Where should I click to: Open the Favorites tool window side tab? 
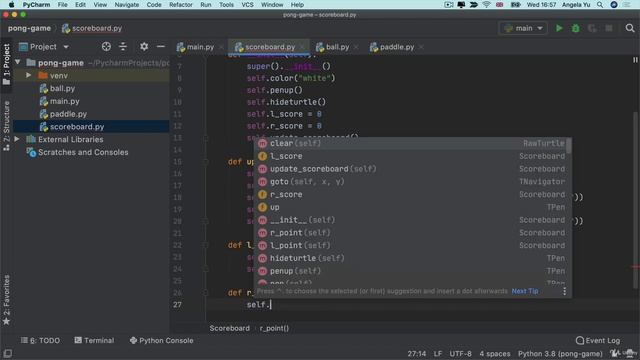coord(6,300)
